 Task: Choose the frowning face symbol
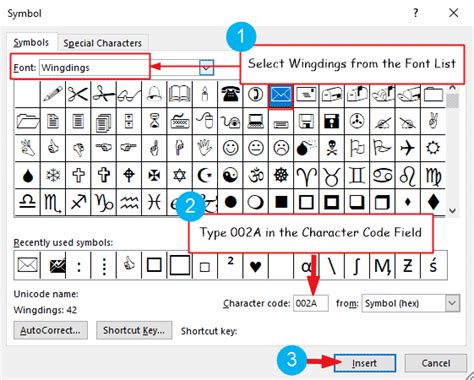(281, 148)
